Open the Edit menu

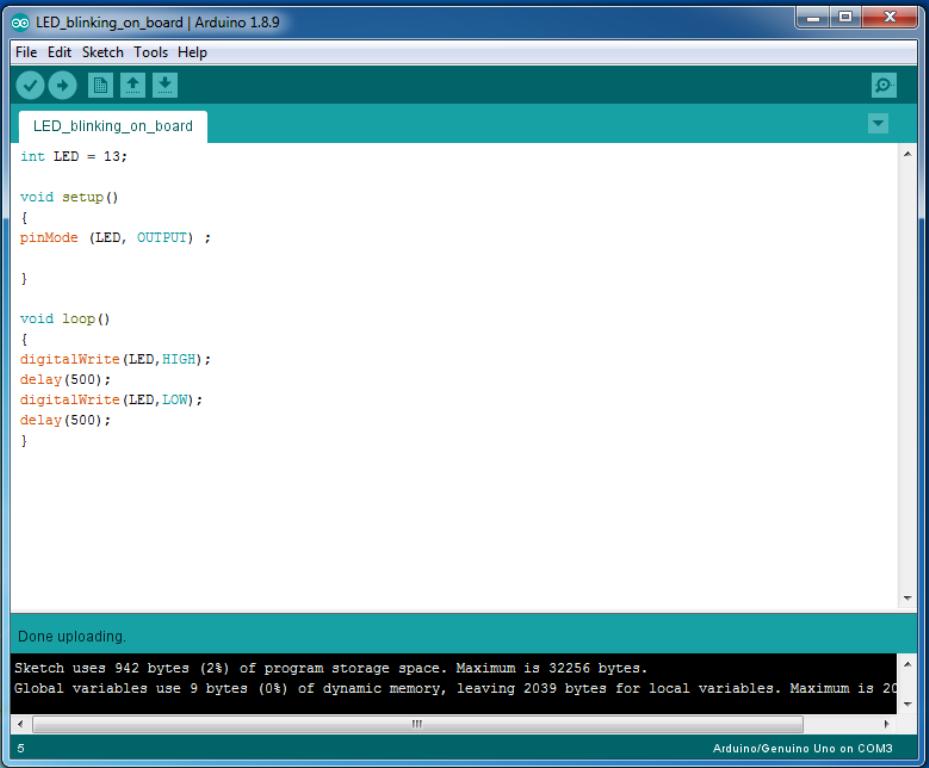(x=59, y=52)
